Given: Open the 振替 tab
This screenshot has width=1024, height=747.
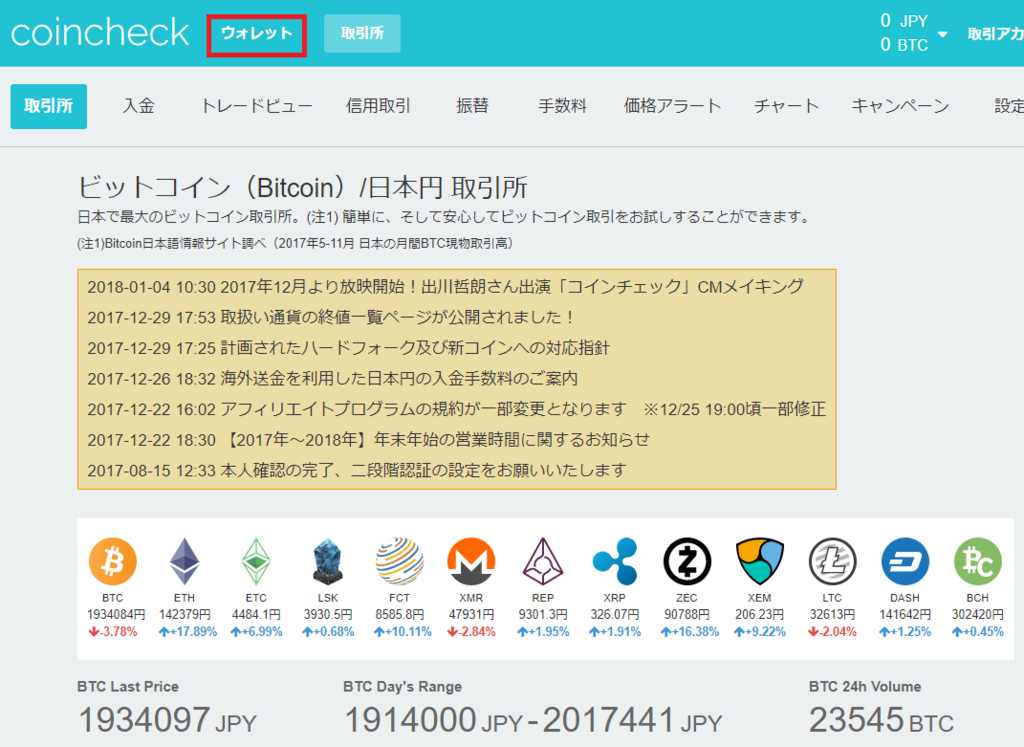Looking at the screenshot, I should pos(472,106).
